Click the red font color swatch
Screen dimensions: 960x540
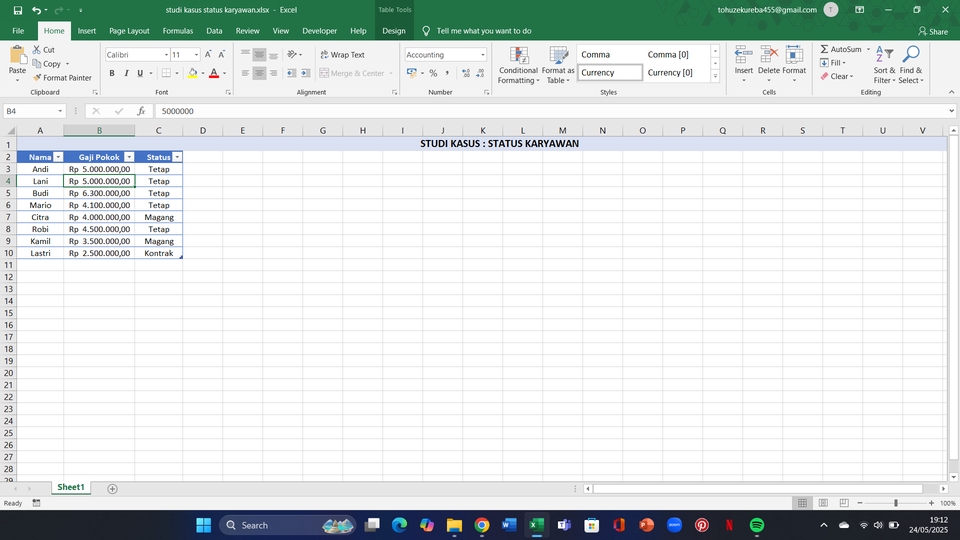click(214, 73)
